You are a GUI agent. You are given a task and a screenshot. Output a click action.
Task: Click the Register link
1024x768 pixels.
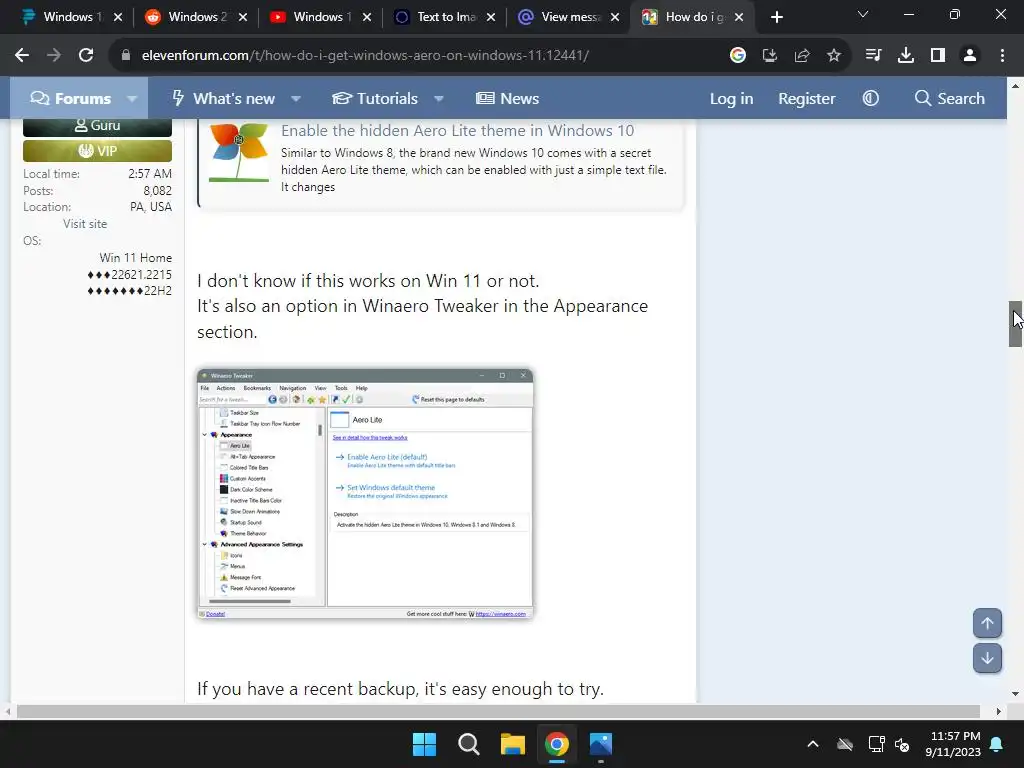tap(807, 99)
